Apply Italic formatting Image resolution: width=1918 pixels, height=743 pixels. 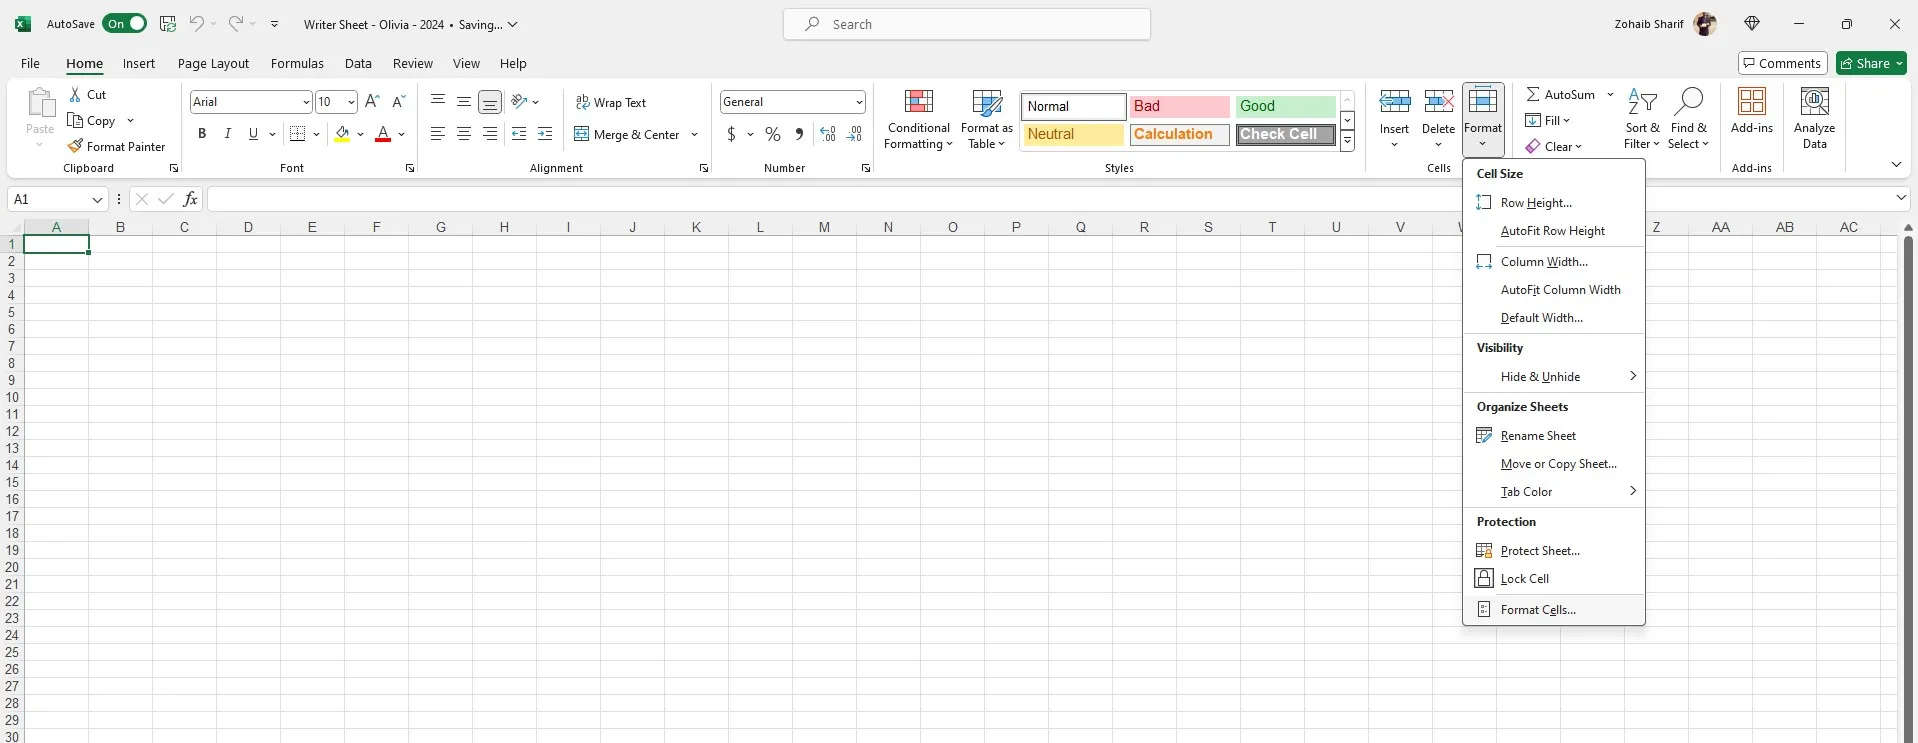pyautogui.click(x=228, y=134)
